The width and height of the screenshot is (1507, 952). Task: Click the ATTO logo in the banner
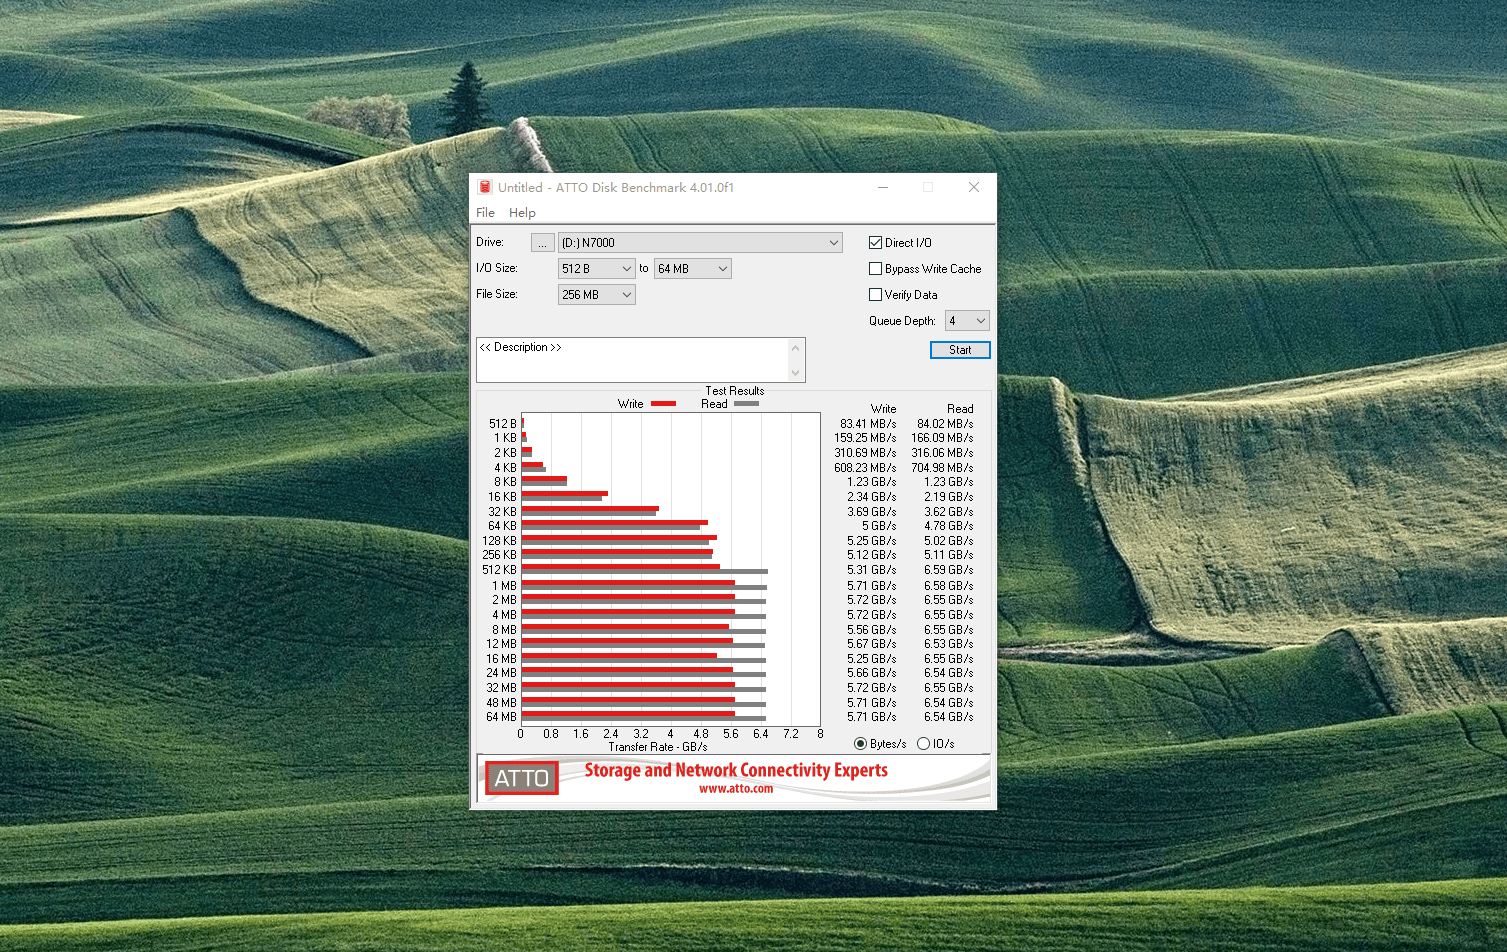pyautogui.click(x=521, y=778)
